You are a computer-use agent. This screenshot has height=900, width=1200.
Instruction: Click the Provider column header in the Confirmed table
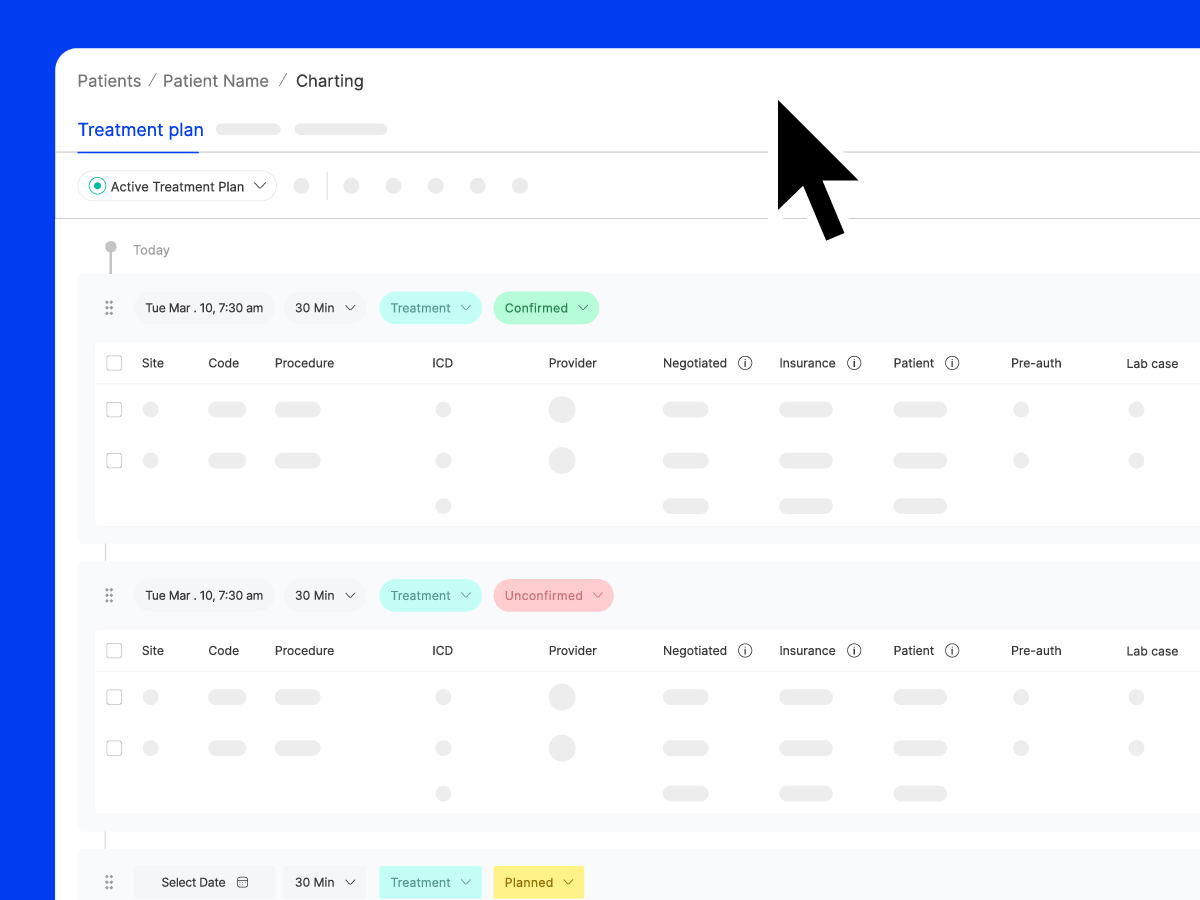click(573, 363)
